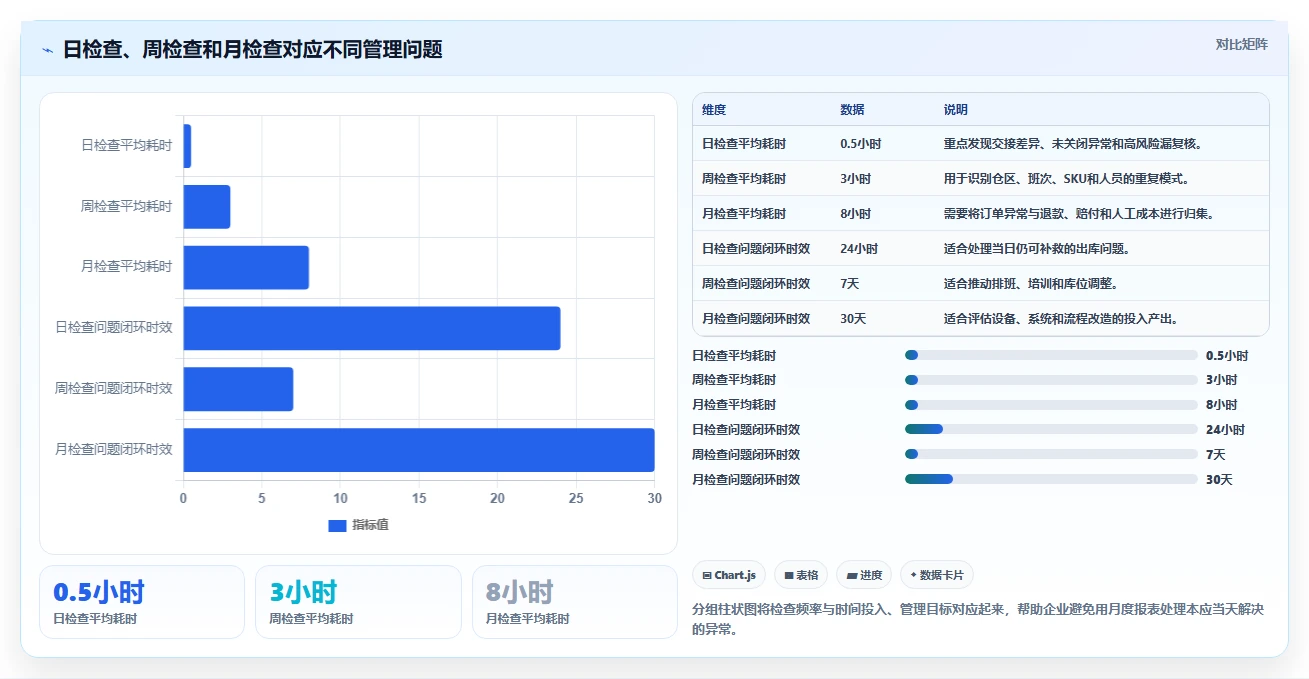
Task: Click the 月检查平均耗时 progress bar
Action: point(1051,405)
